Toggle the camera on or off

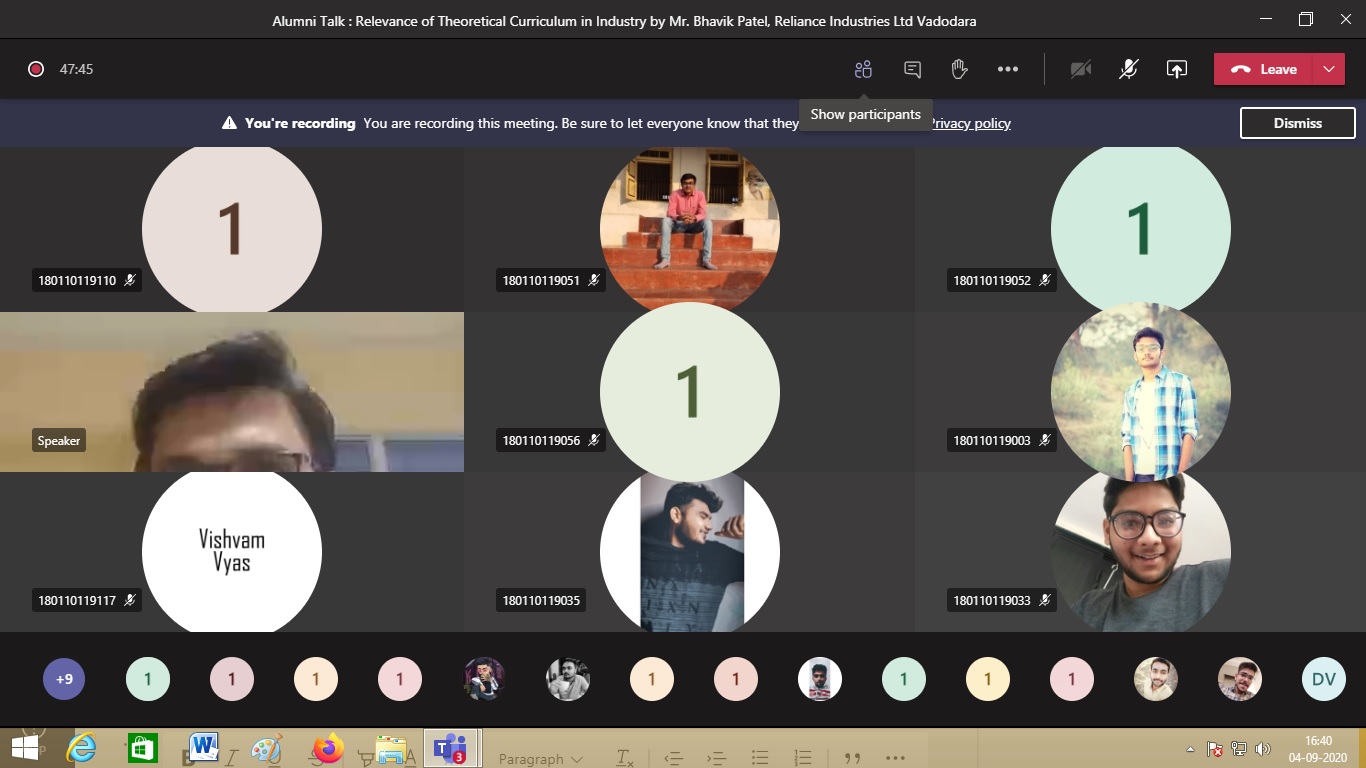click(x=1080, y=69)
